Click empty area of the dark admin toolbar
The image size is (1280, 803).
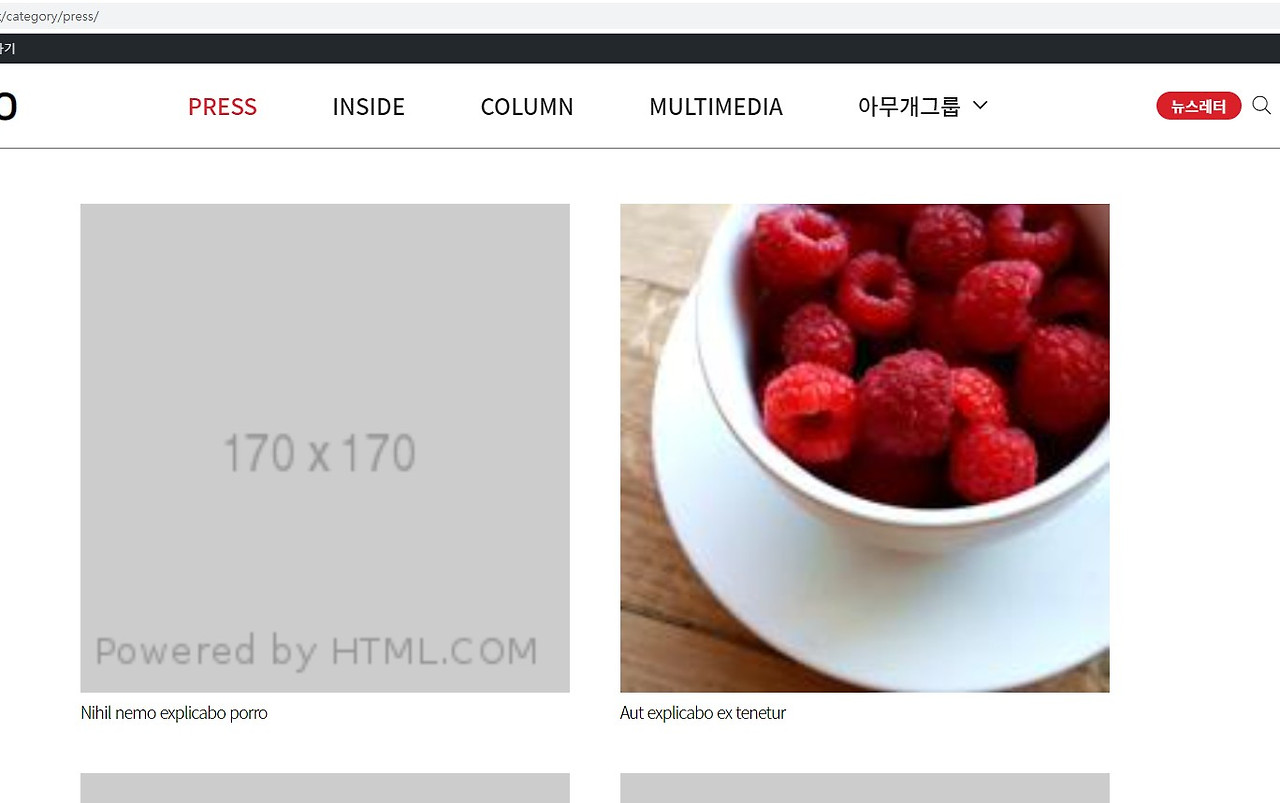(x=640, y=48)
